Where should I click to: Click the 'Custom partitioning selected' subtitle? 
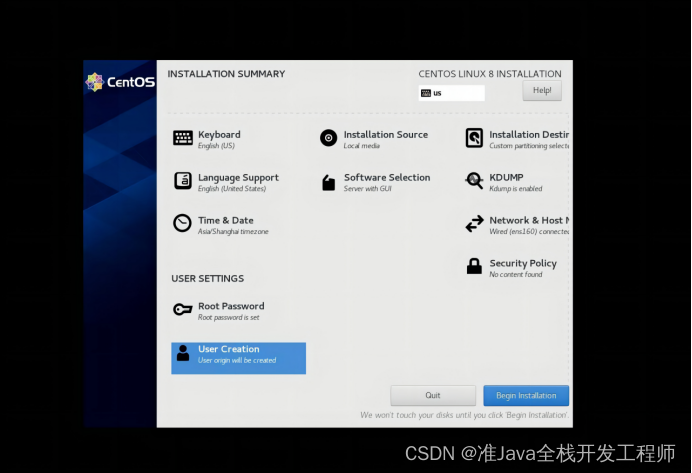coord(529,146)
